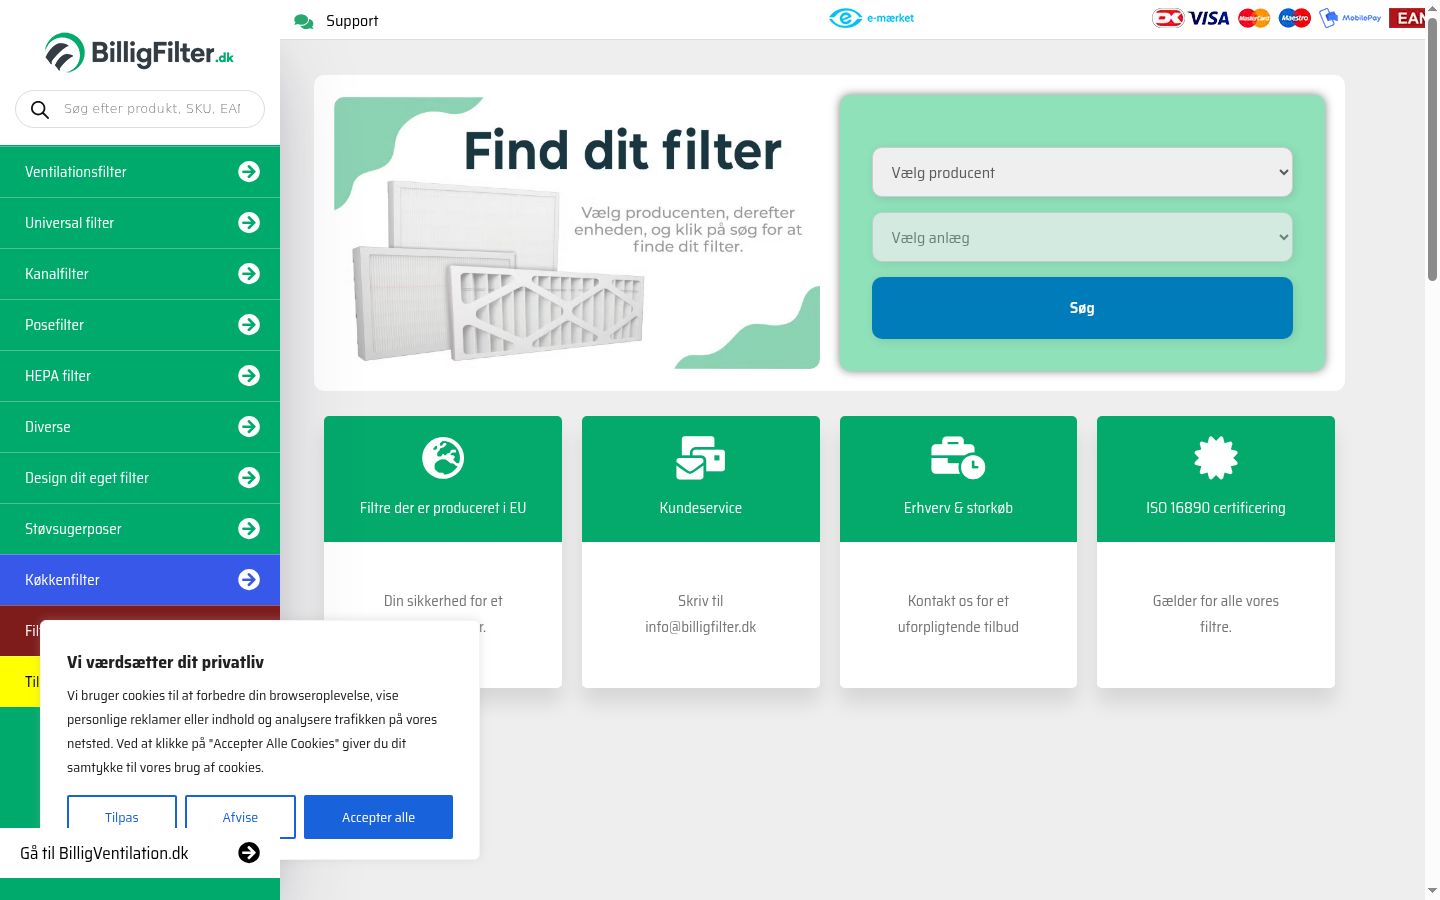
Task: Click the Afvise cookies button
Action: [240, 817]
